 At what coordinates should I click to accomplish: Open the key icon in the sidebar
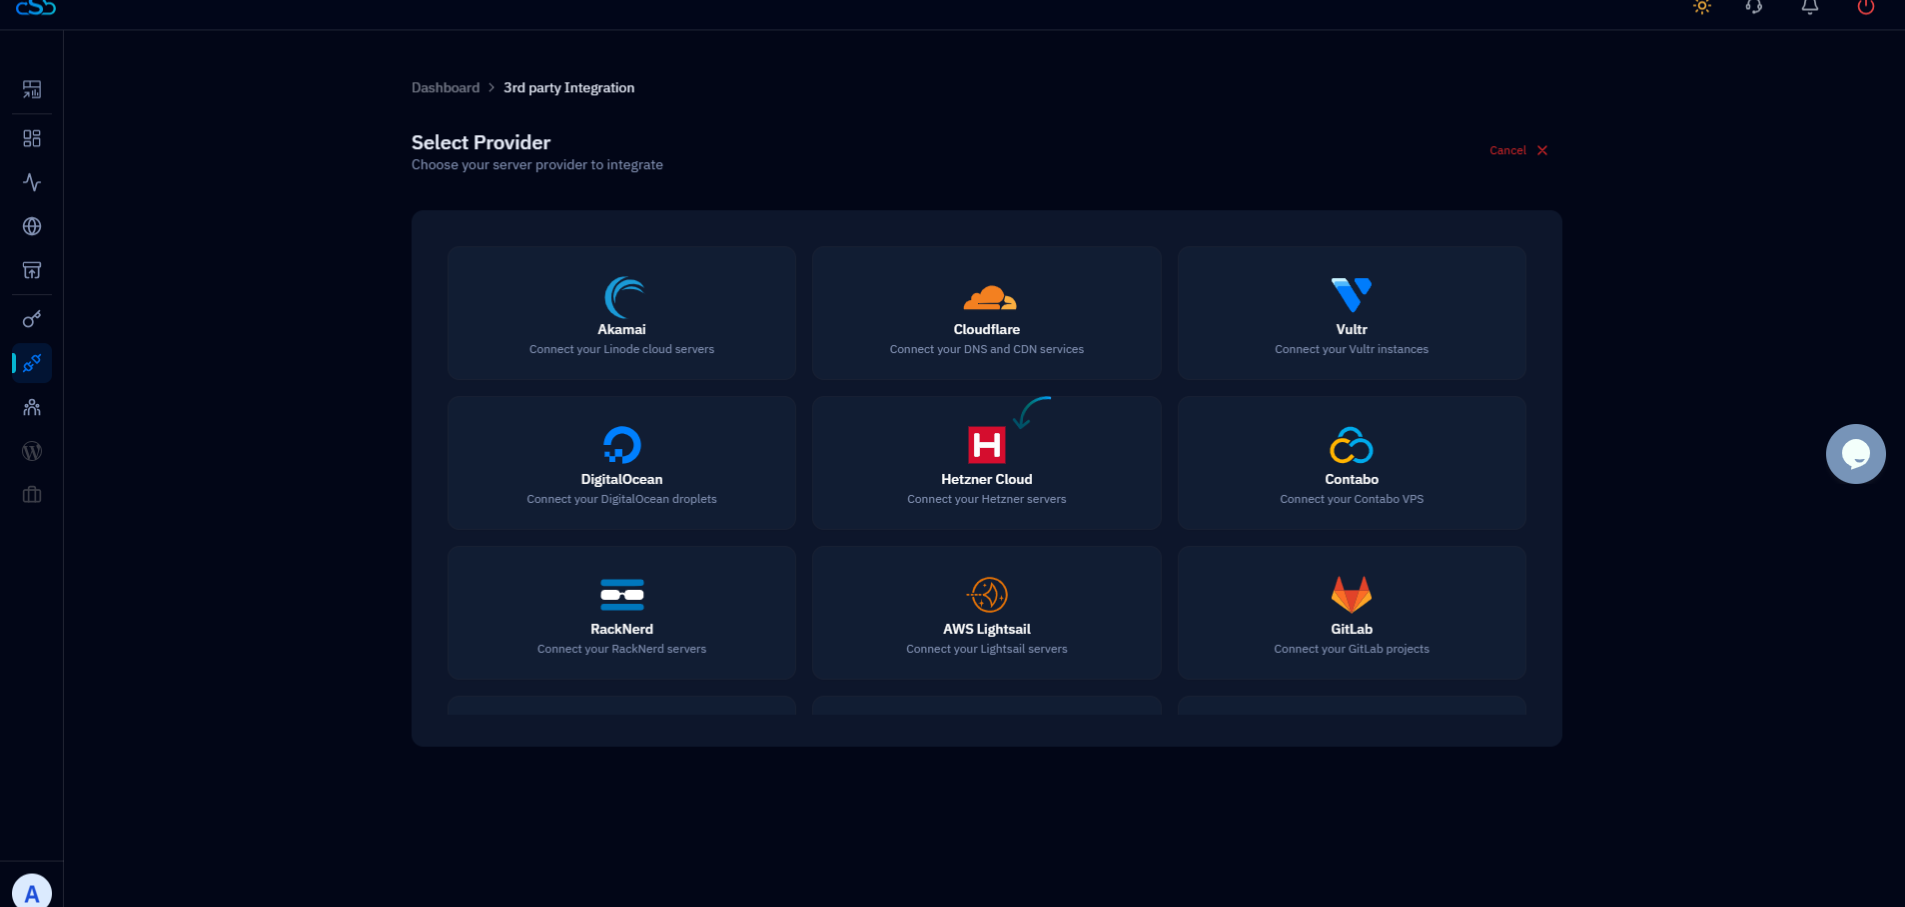(x=32, y=319)
